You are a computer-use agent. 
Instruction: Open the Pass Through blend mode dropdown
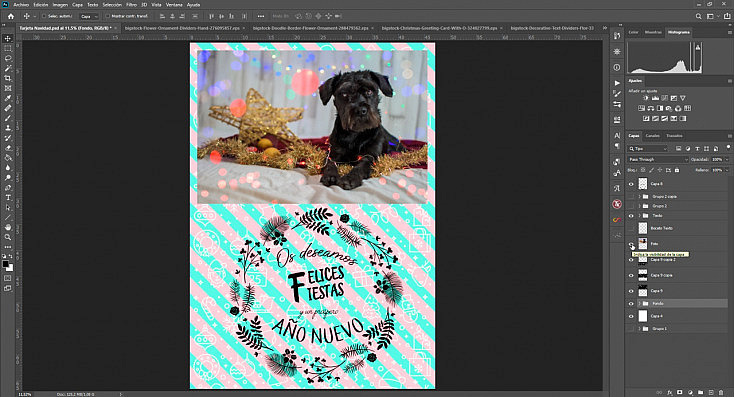(x=658, y=160)
